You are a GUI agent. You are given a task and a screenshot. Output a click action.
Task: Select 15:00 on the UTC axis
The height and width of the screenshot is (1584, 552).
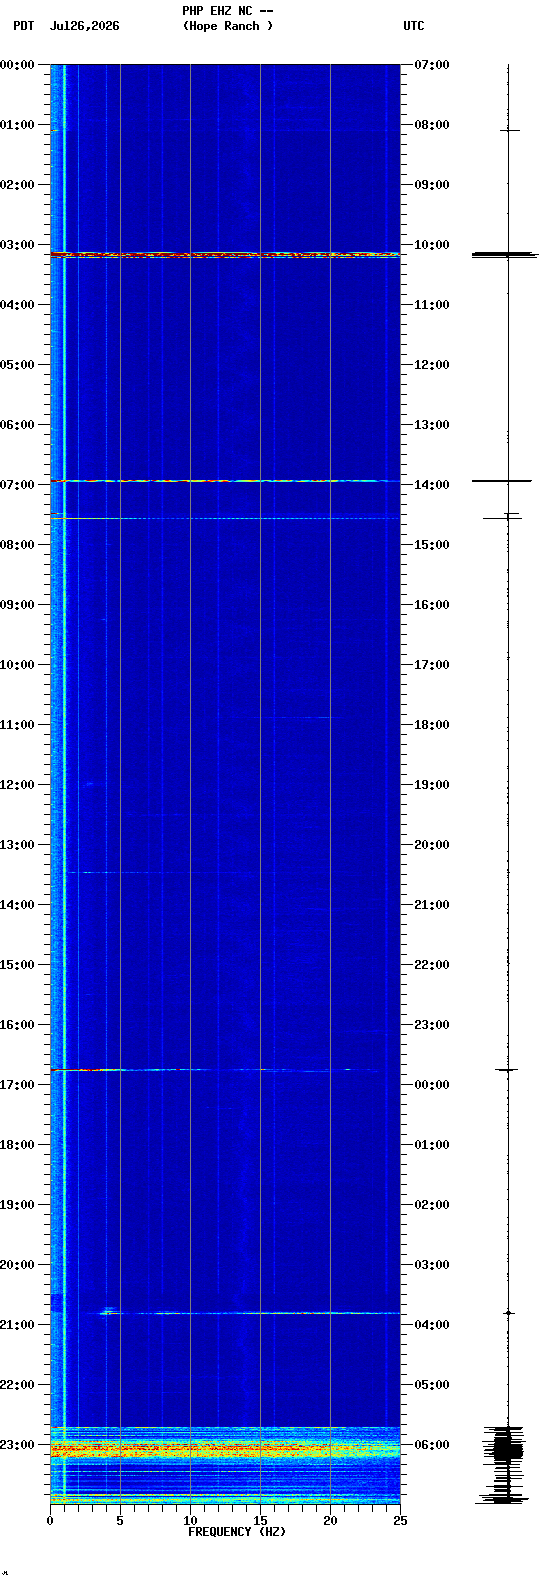point(432,545)
